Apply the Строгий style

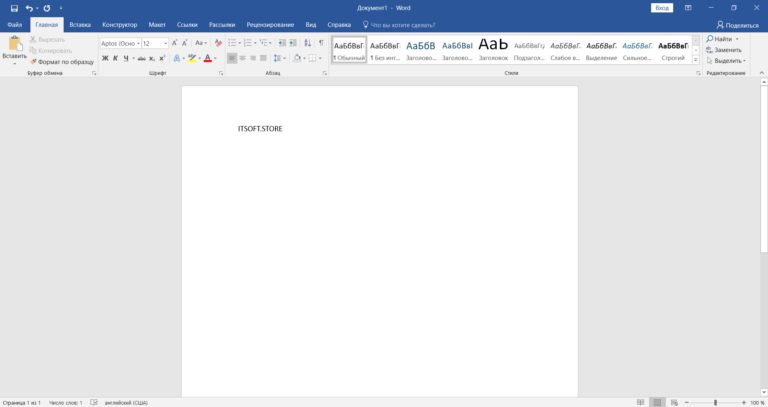[x=673, y=49]
